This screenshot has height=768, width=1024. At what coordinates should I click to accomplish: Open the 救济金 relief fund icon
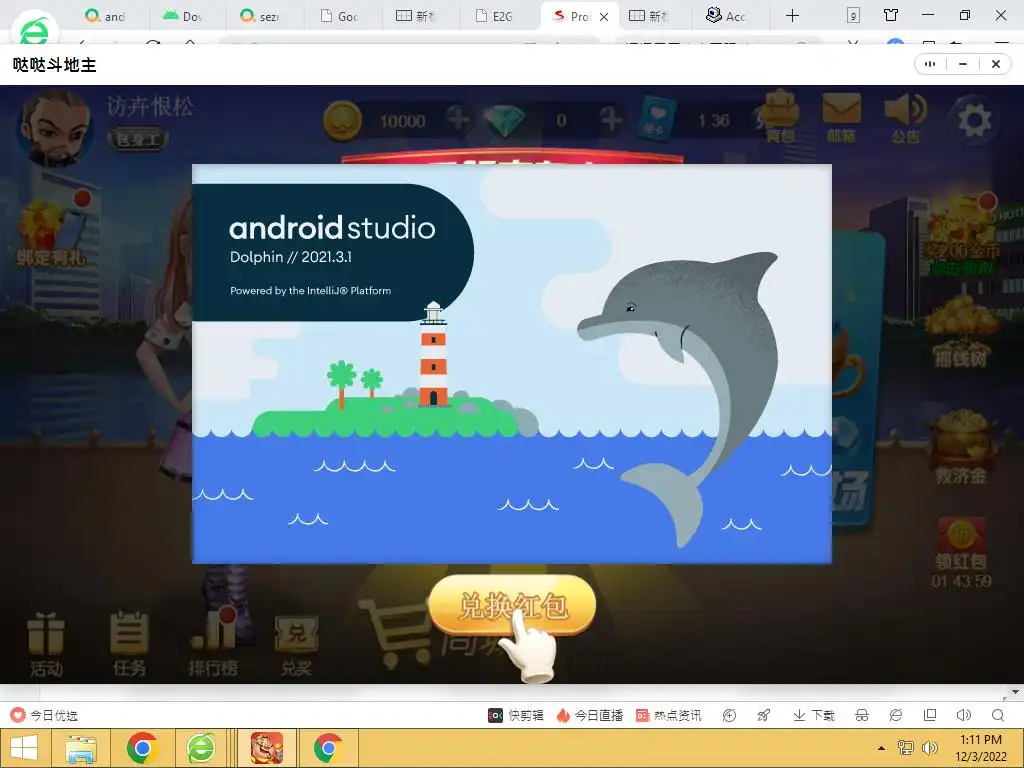pos(960,447)
